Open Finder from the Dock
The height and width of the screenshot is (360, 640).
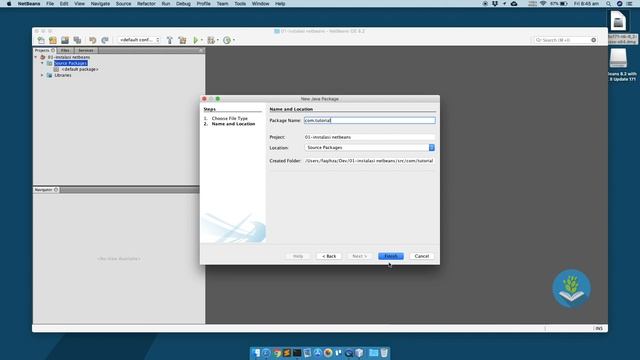click(256, 353)
